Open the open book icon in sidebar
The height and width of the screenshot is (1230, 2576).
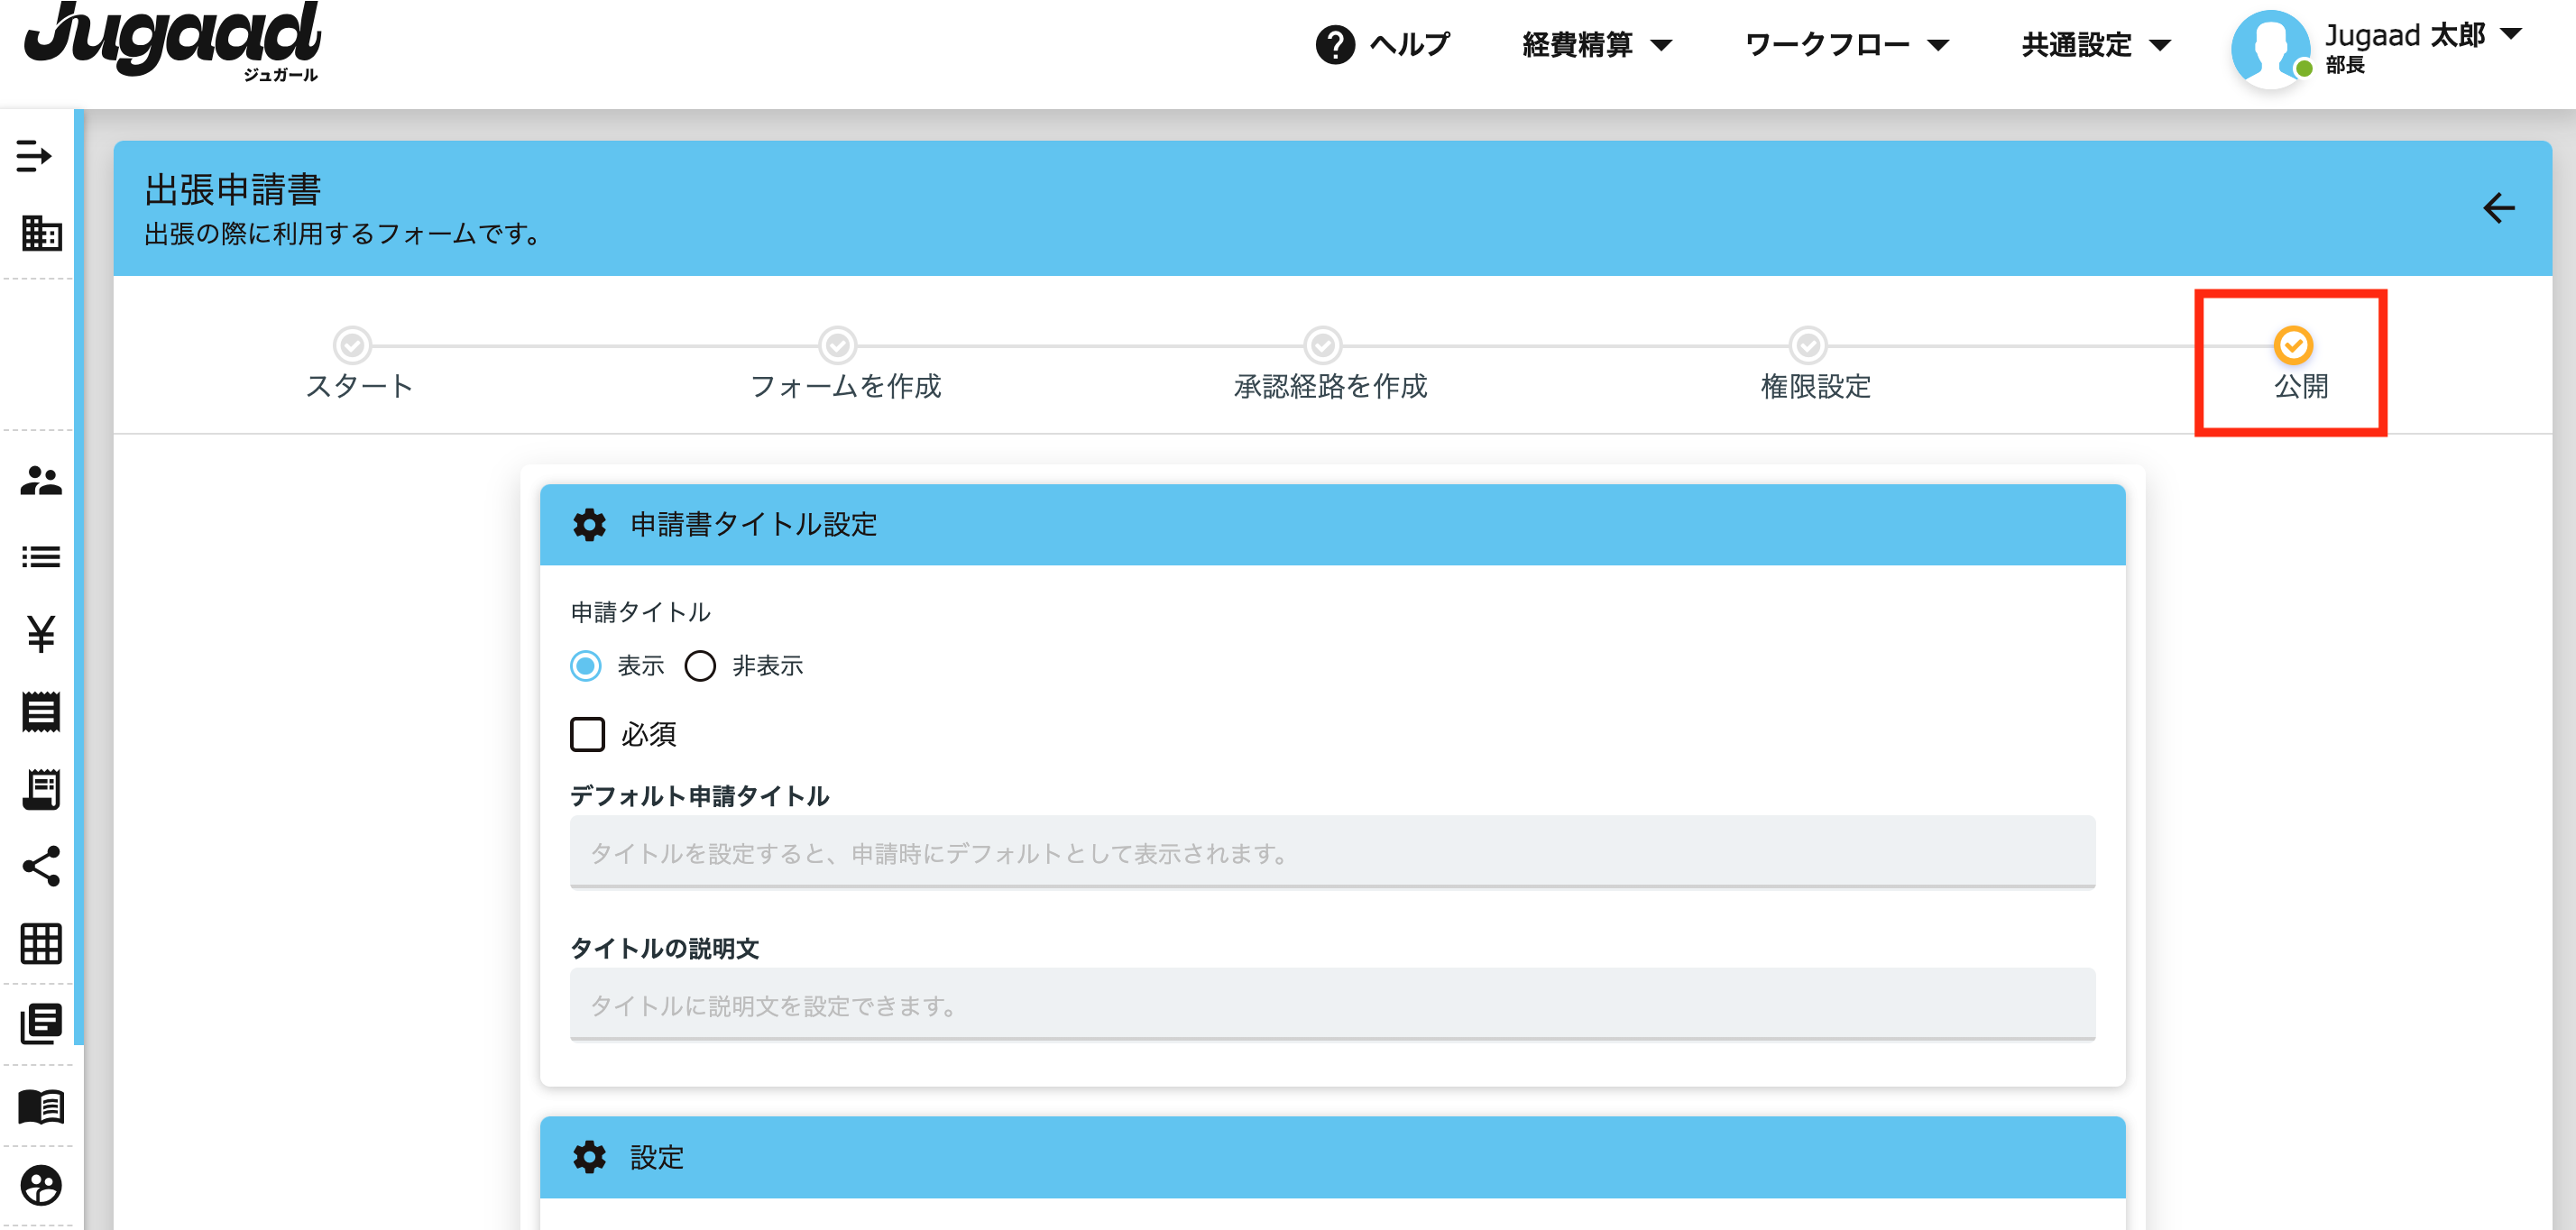(40, 1106)
